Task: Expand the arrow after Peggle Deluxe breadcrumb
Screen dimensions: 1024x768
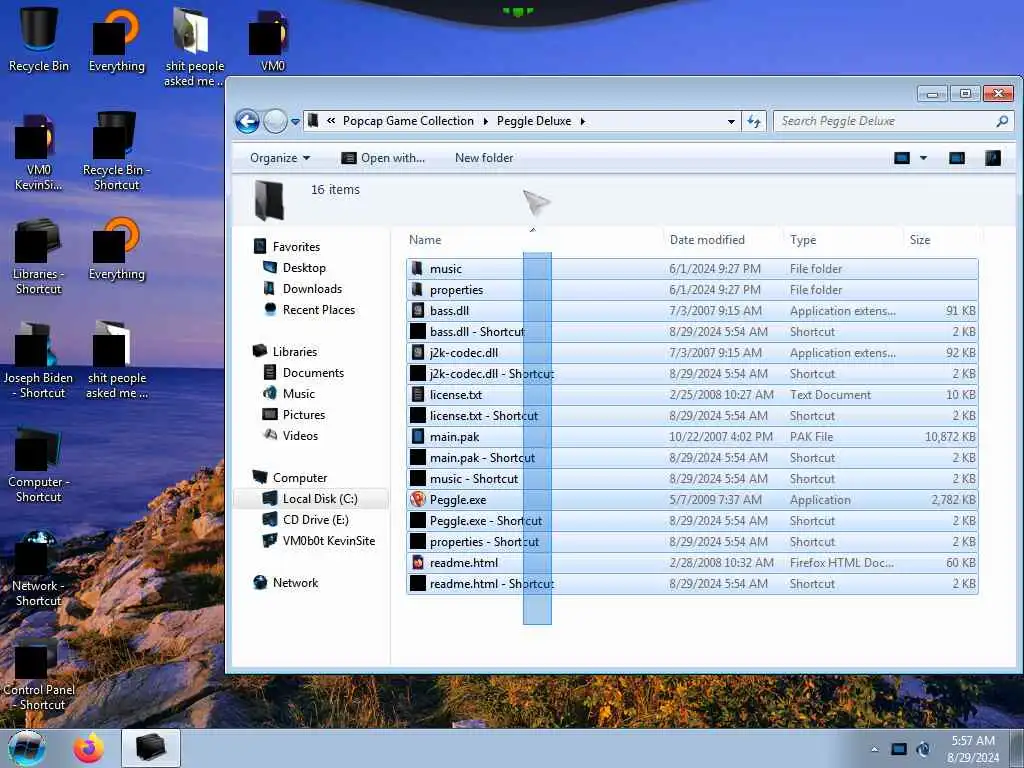Action: pos(583,121)
